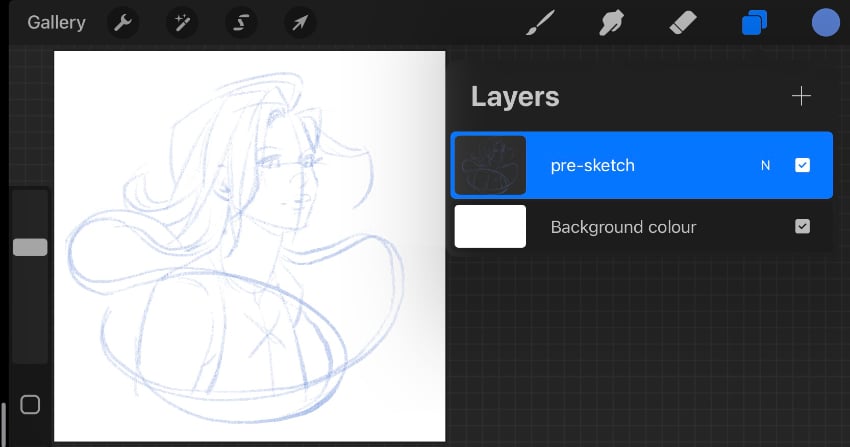Open the blue colour picker circle

coord(826,23)
